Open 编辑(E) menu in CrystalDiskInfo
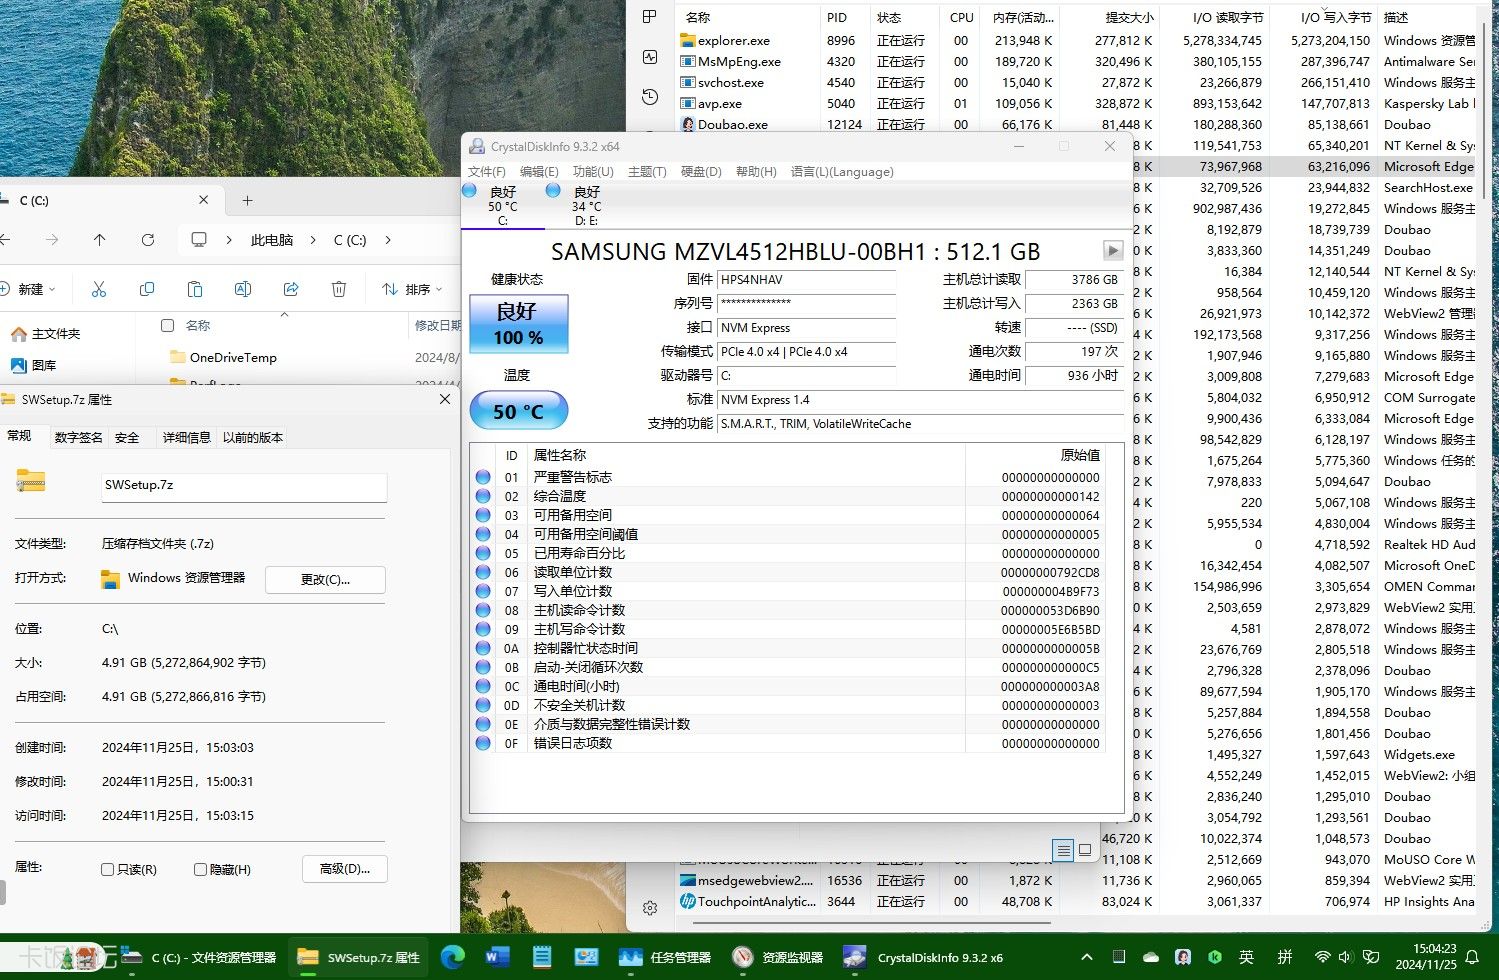This screenshot has height=980, width=1499. 539,172
